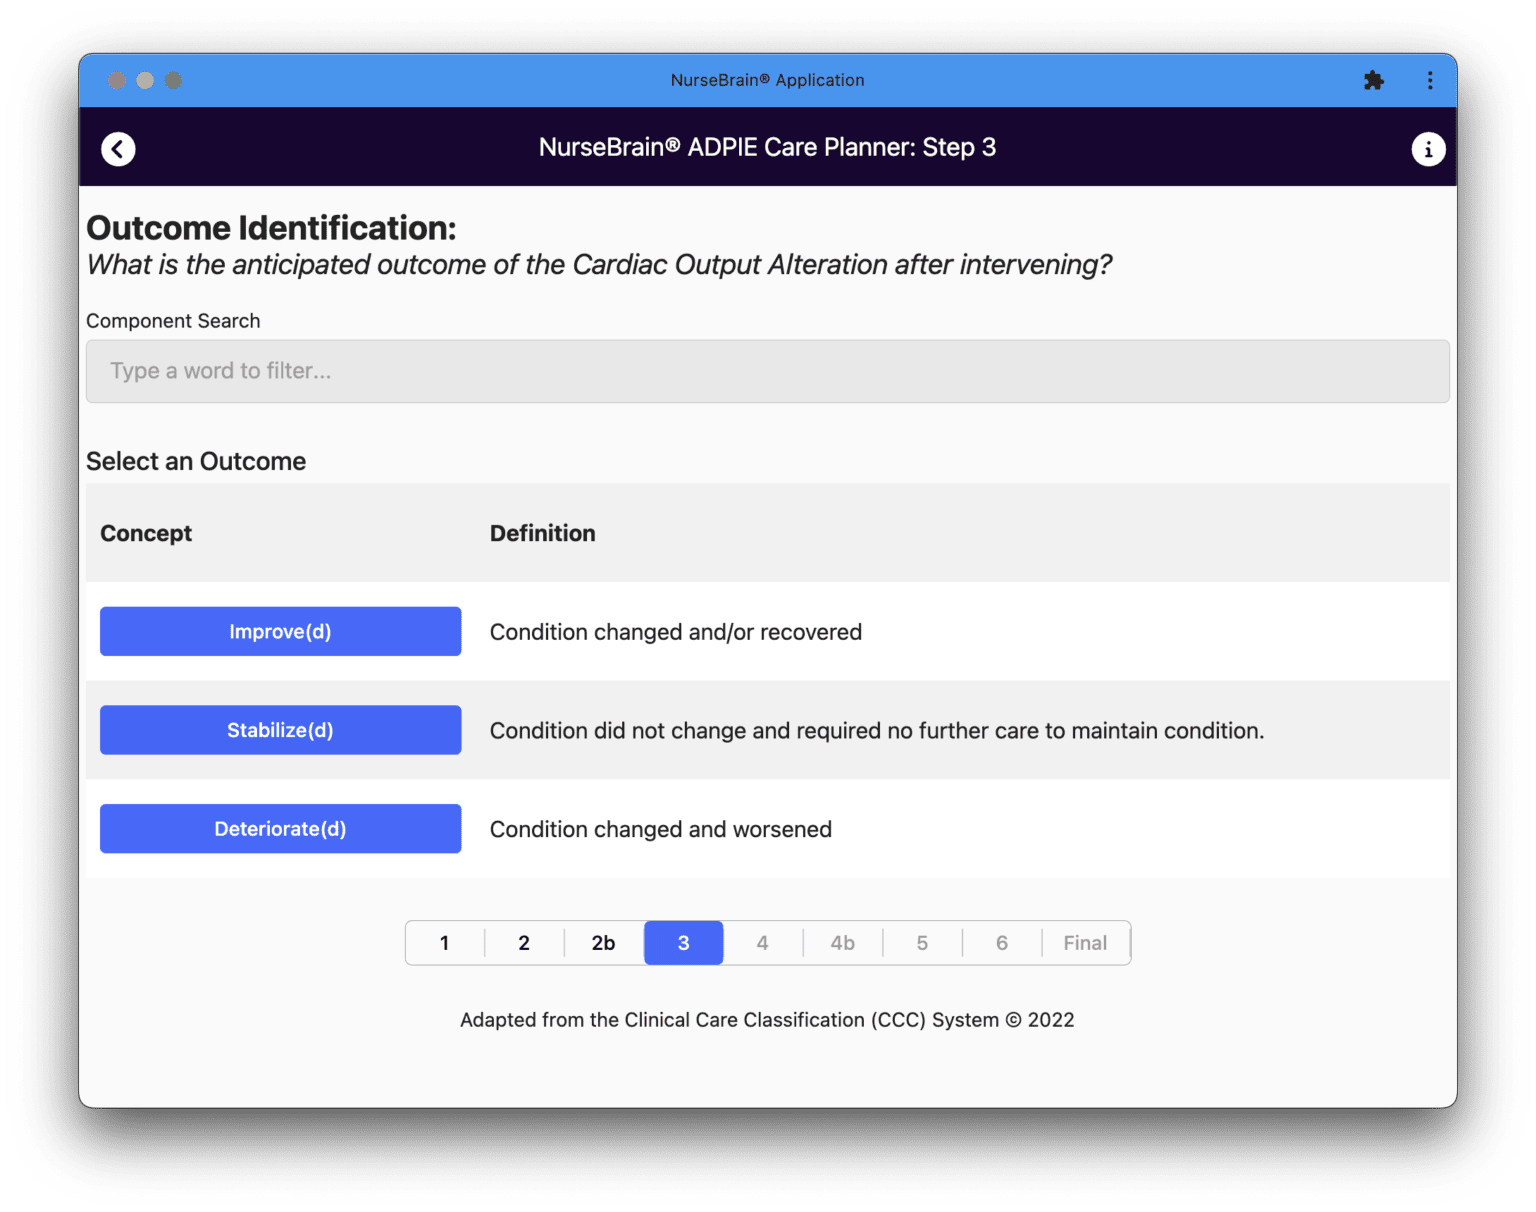Image resolution: width=1536 pixels, height=1212 pixels.
Task: Jump to step 5 in pagination
Action: coord(922,943)
